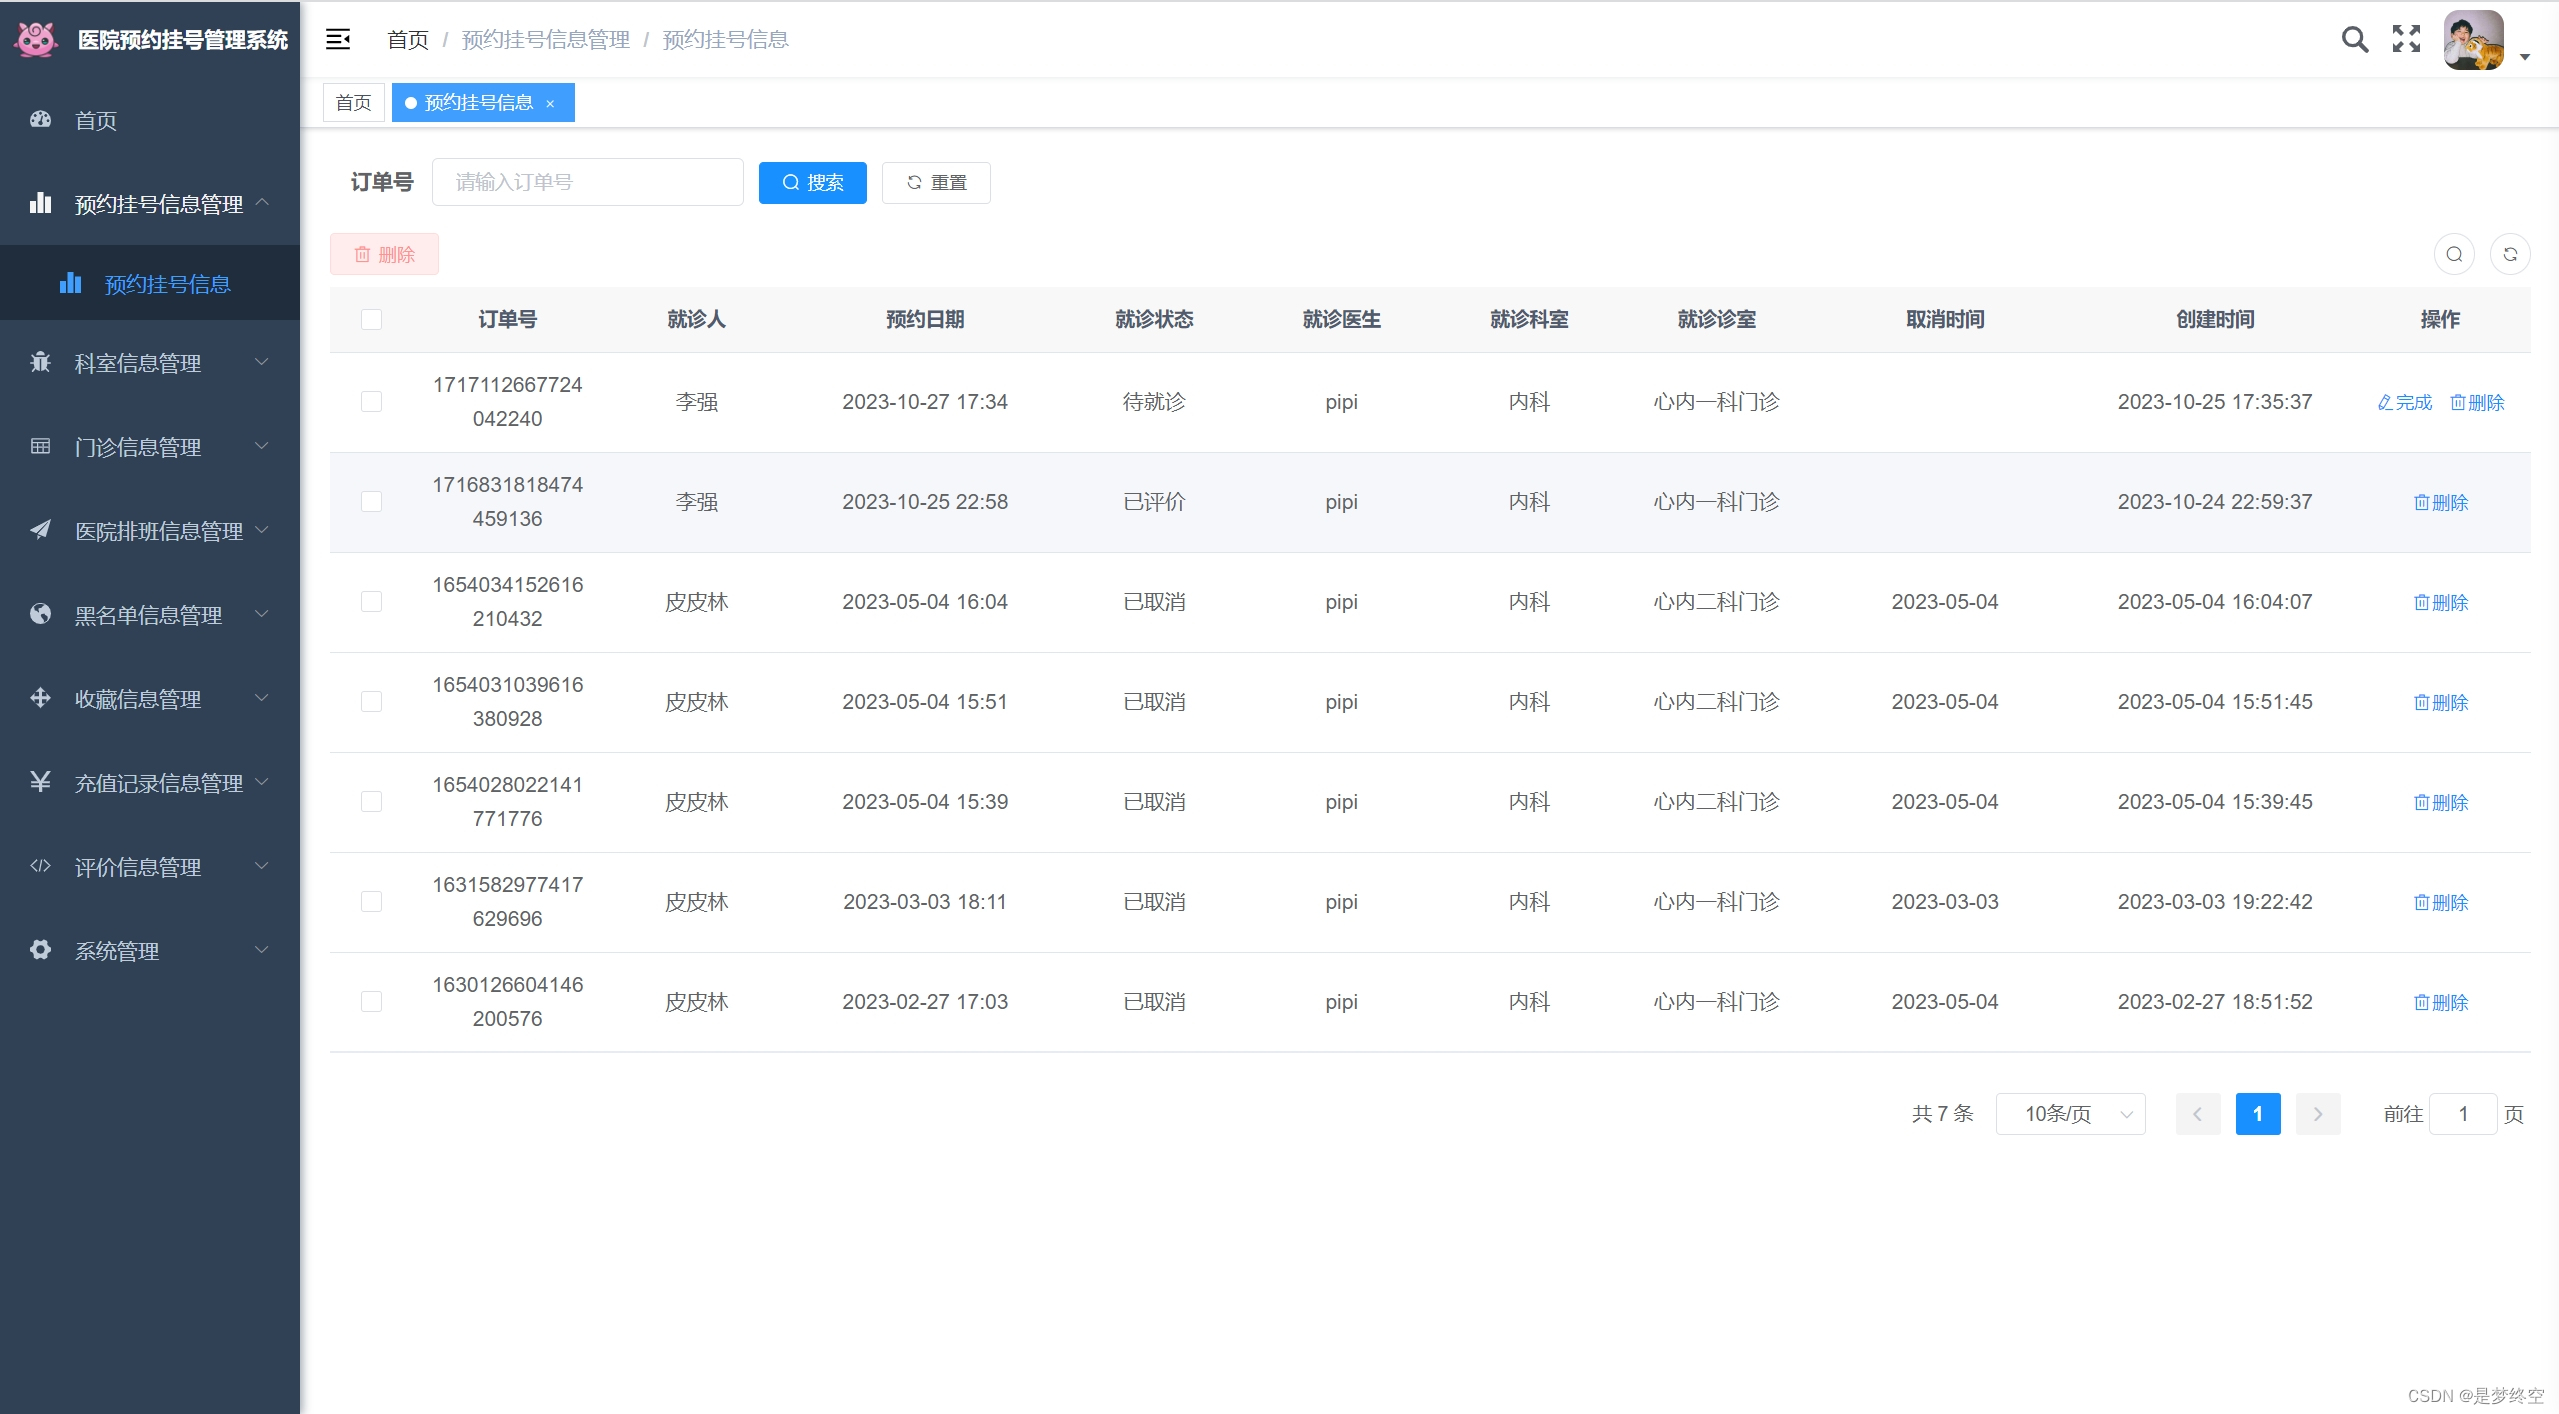The height and width of the screenshot is (1414, 2559).
Task: Close the 预约挂号信息 tab with x
Action: (x=550, y=103)
